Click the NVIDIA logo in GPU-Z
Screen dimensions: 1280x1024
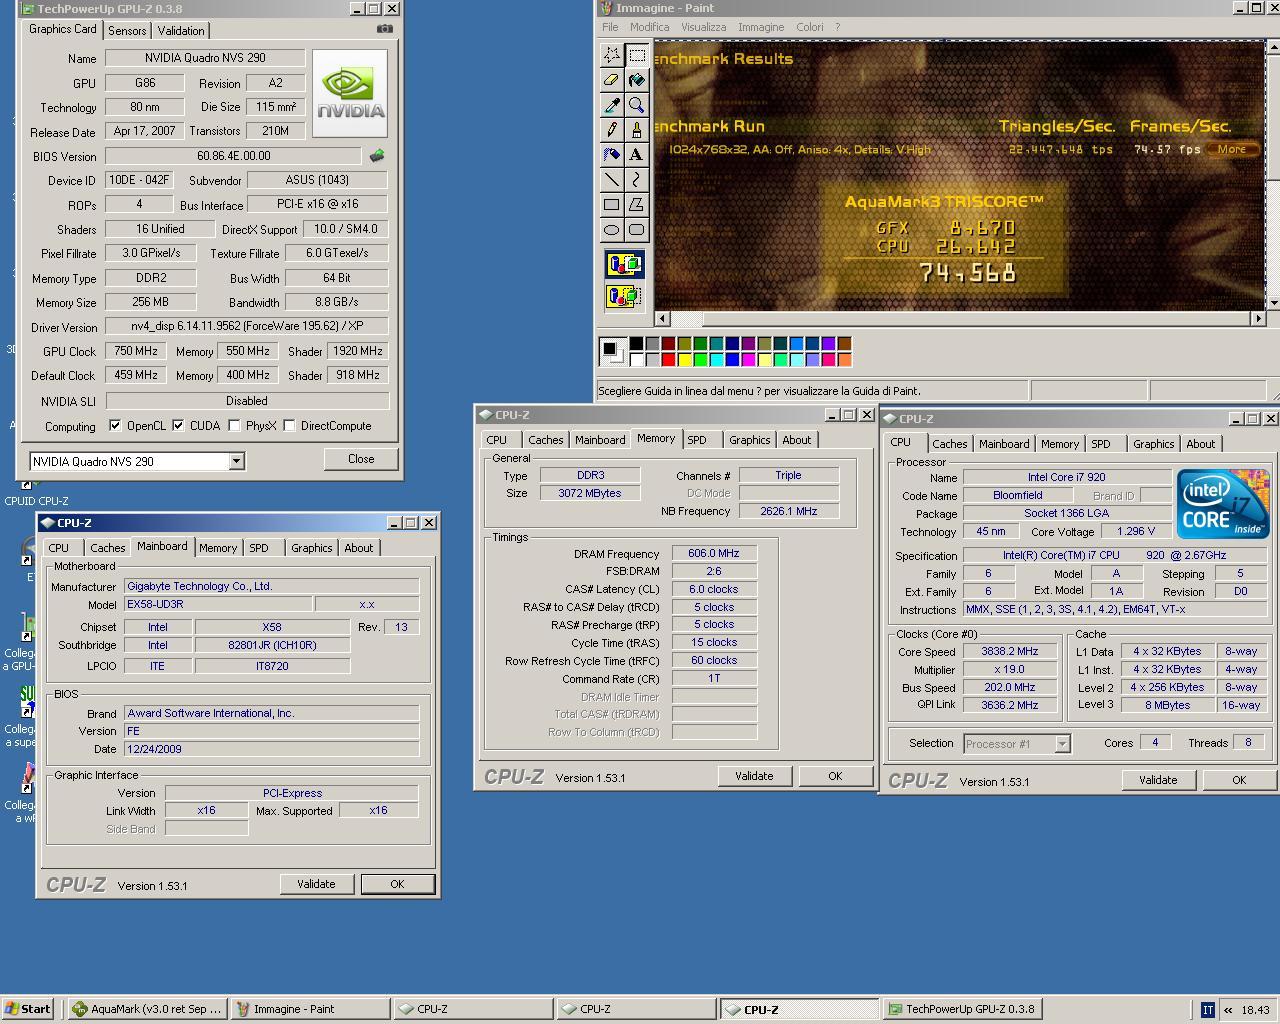pyautogui.click(x=350, y=93)
